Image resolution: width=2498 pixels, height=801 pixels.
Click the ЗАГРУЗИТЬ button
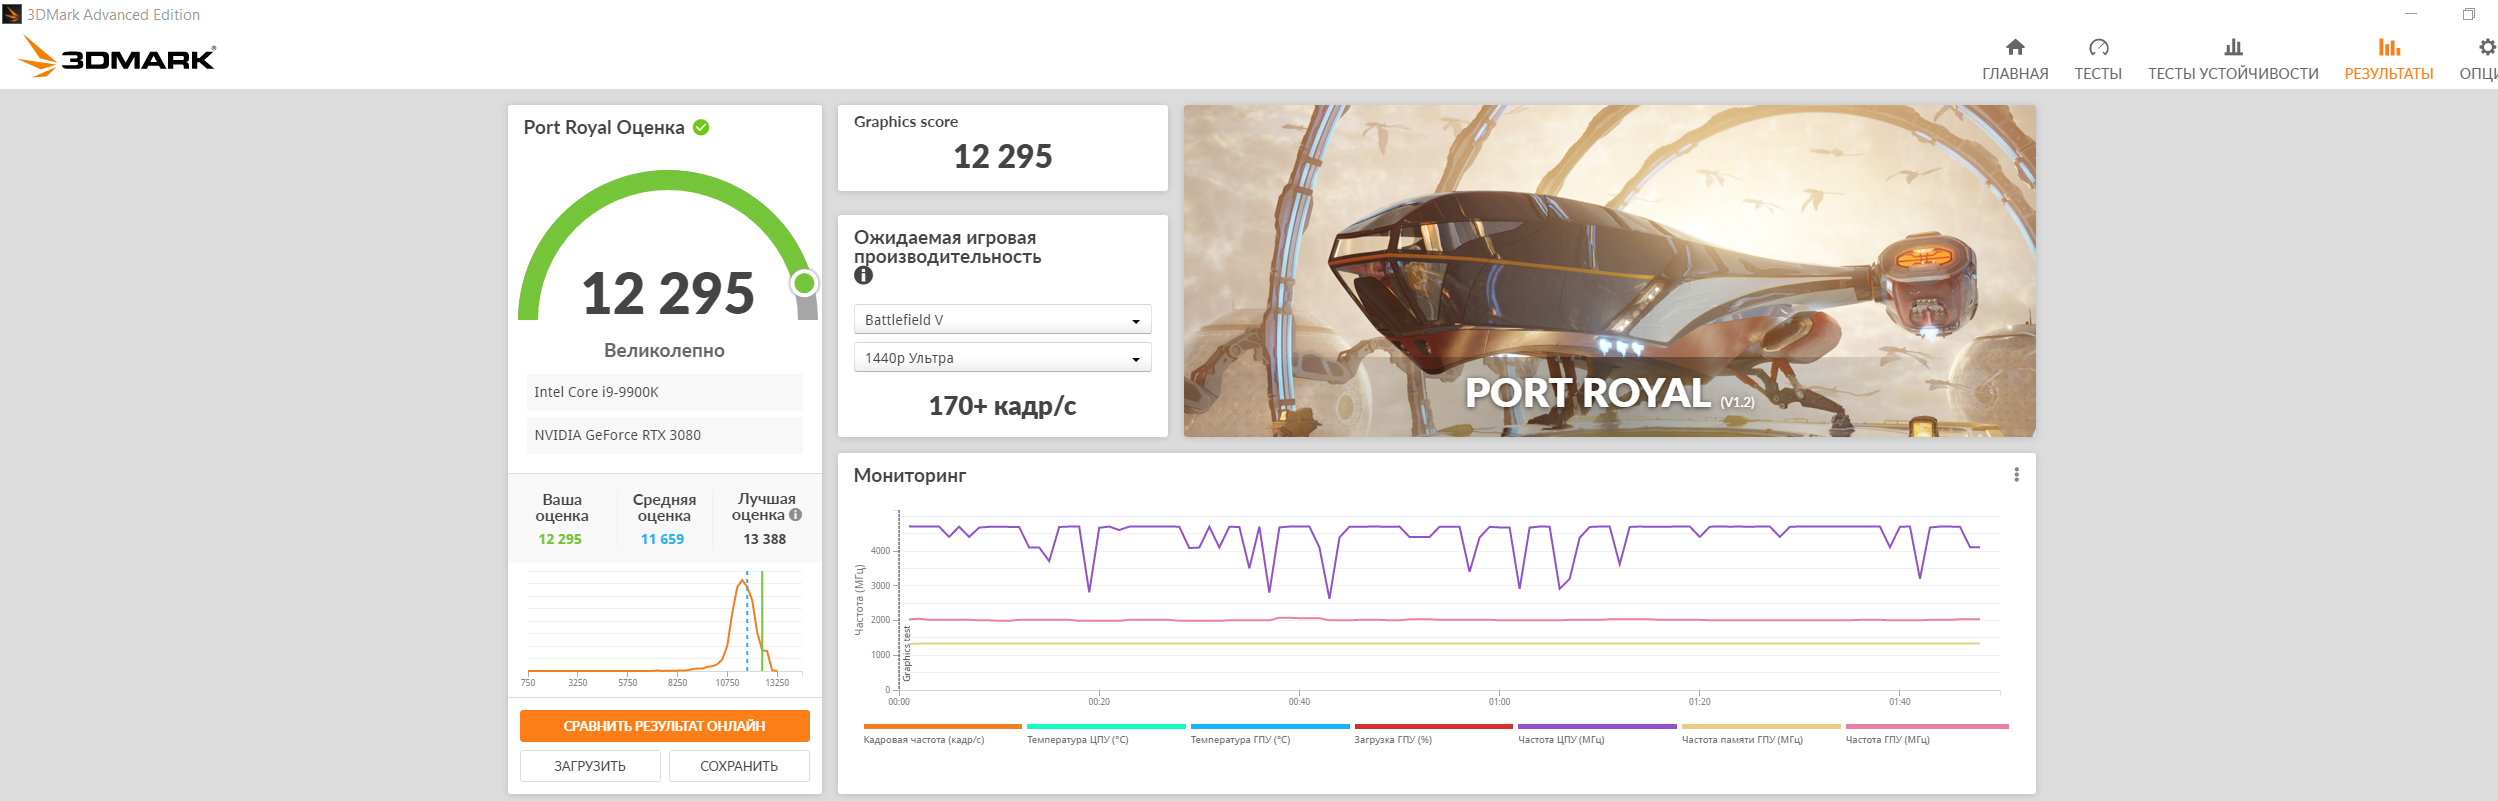click(590, 766)
